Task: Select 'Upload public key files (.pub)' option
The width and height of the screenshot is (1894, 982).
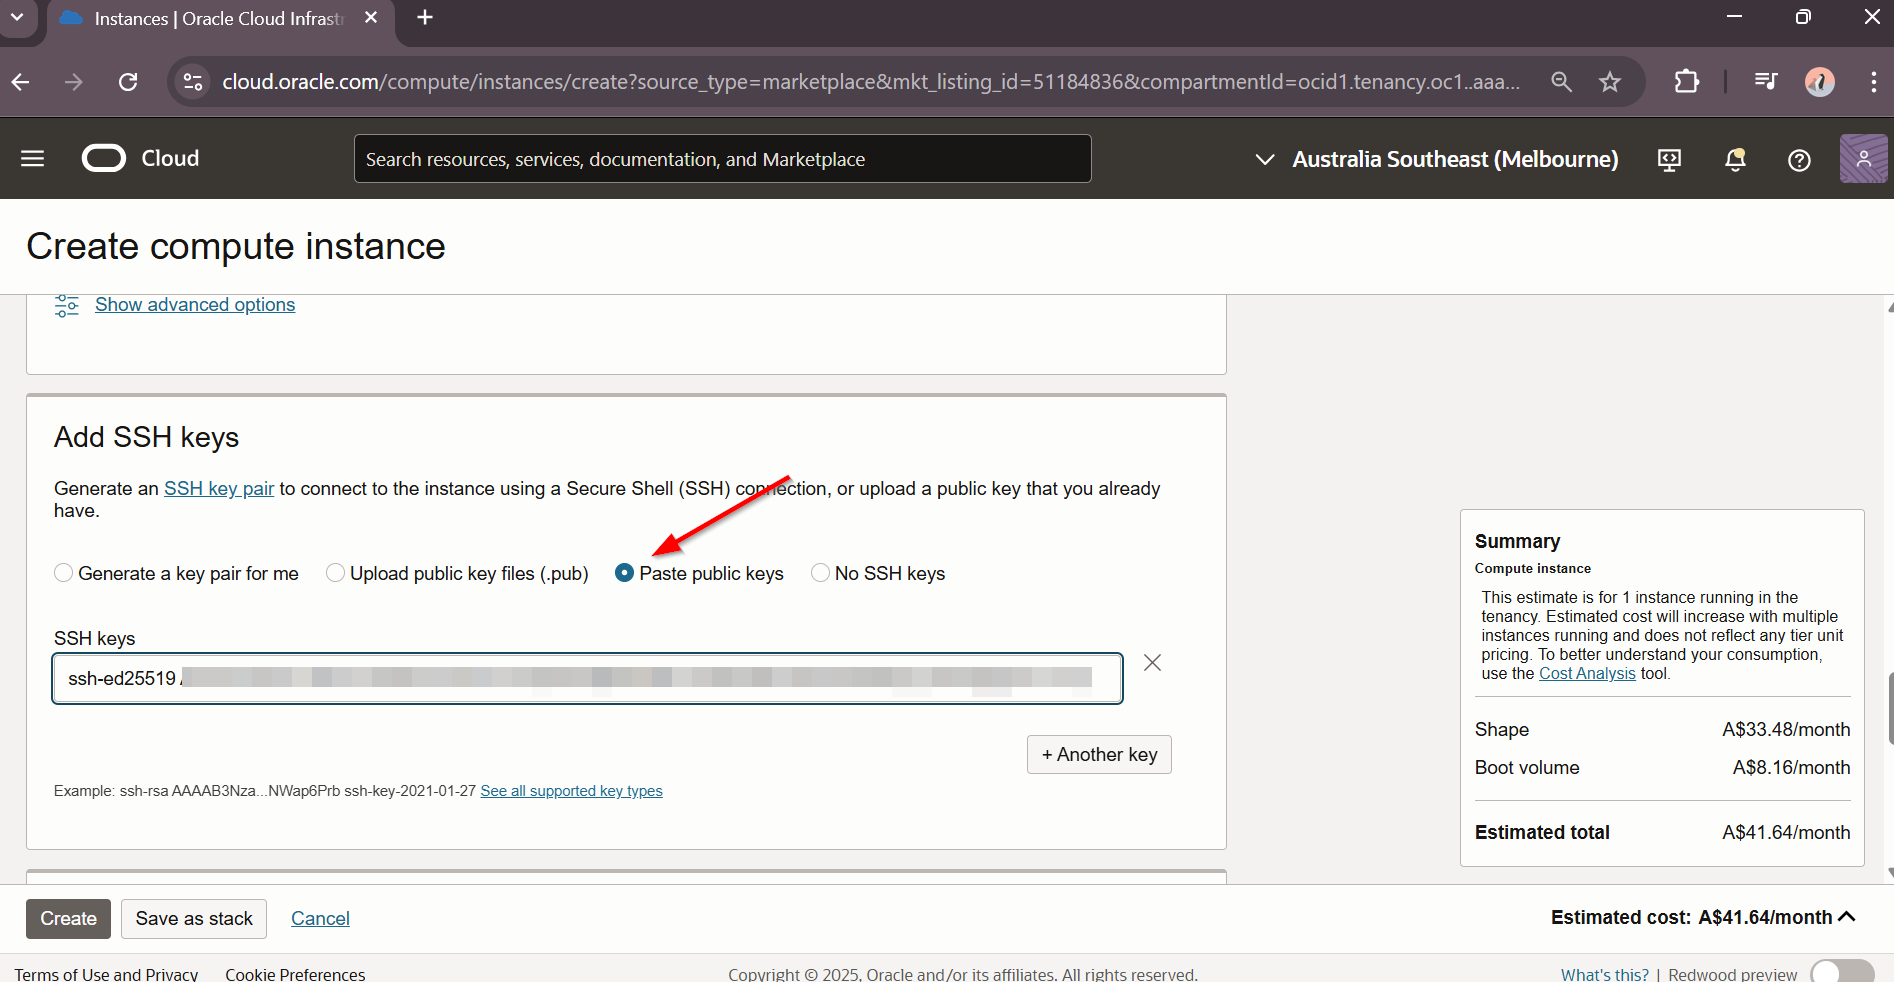Action: 336,573
